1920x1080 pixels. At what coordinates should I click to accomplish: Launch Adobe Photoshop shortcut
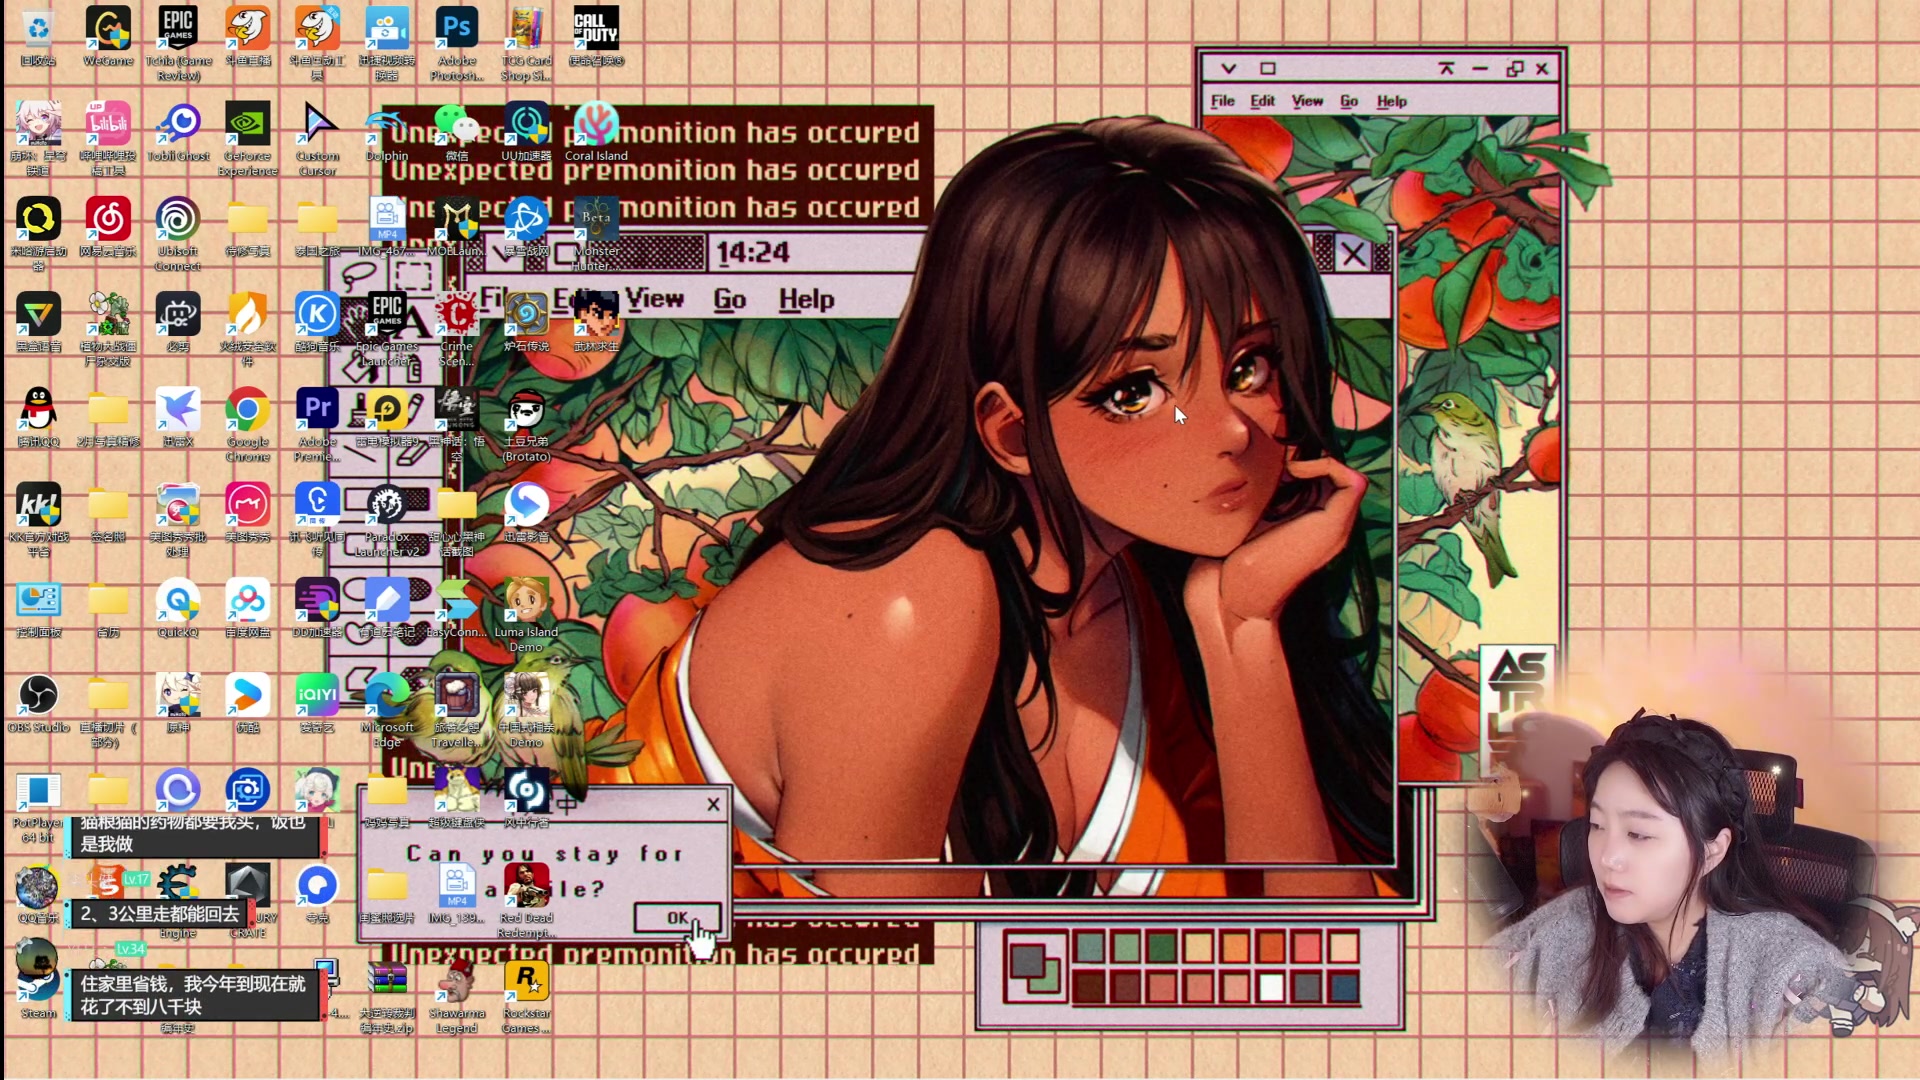coord(457,42)
